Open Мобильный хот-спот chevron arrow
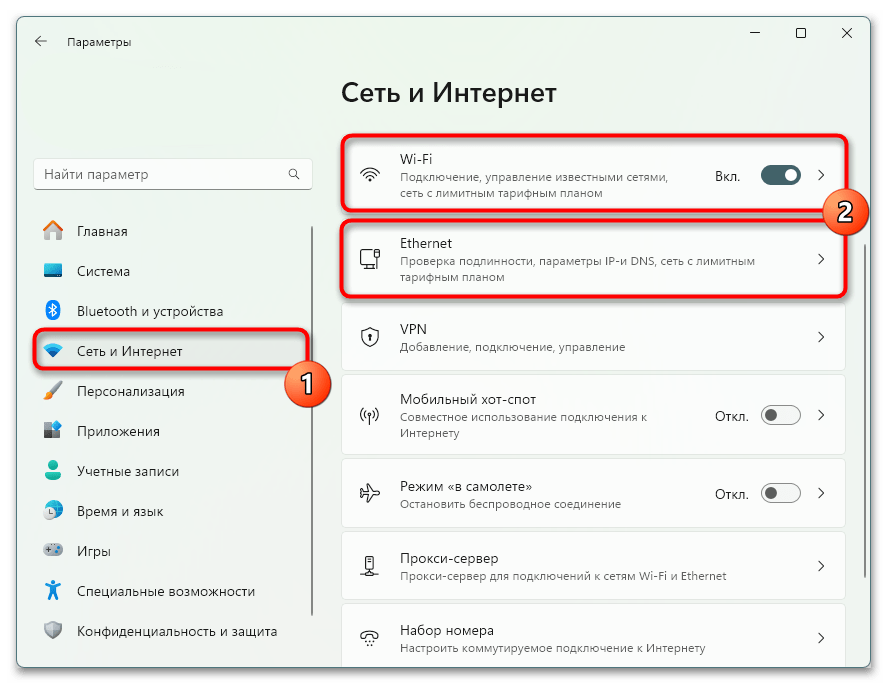Viewport: 887px width, 684px height. [x=821, y=415]
